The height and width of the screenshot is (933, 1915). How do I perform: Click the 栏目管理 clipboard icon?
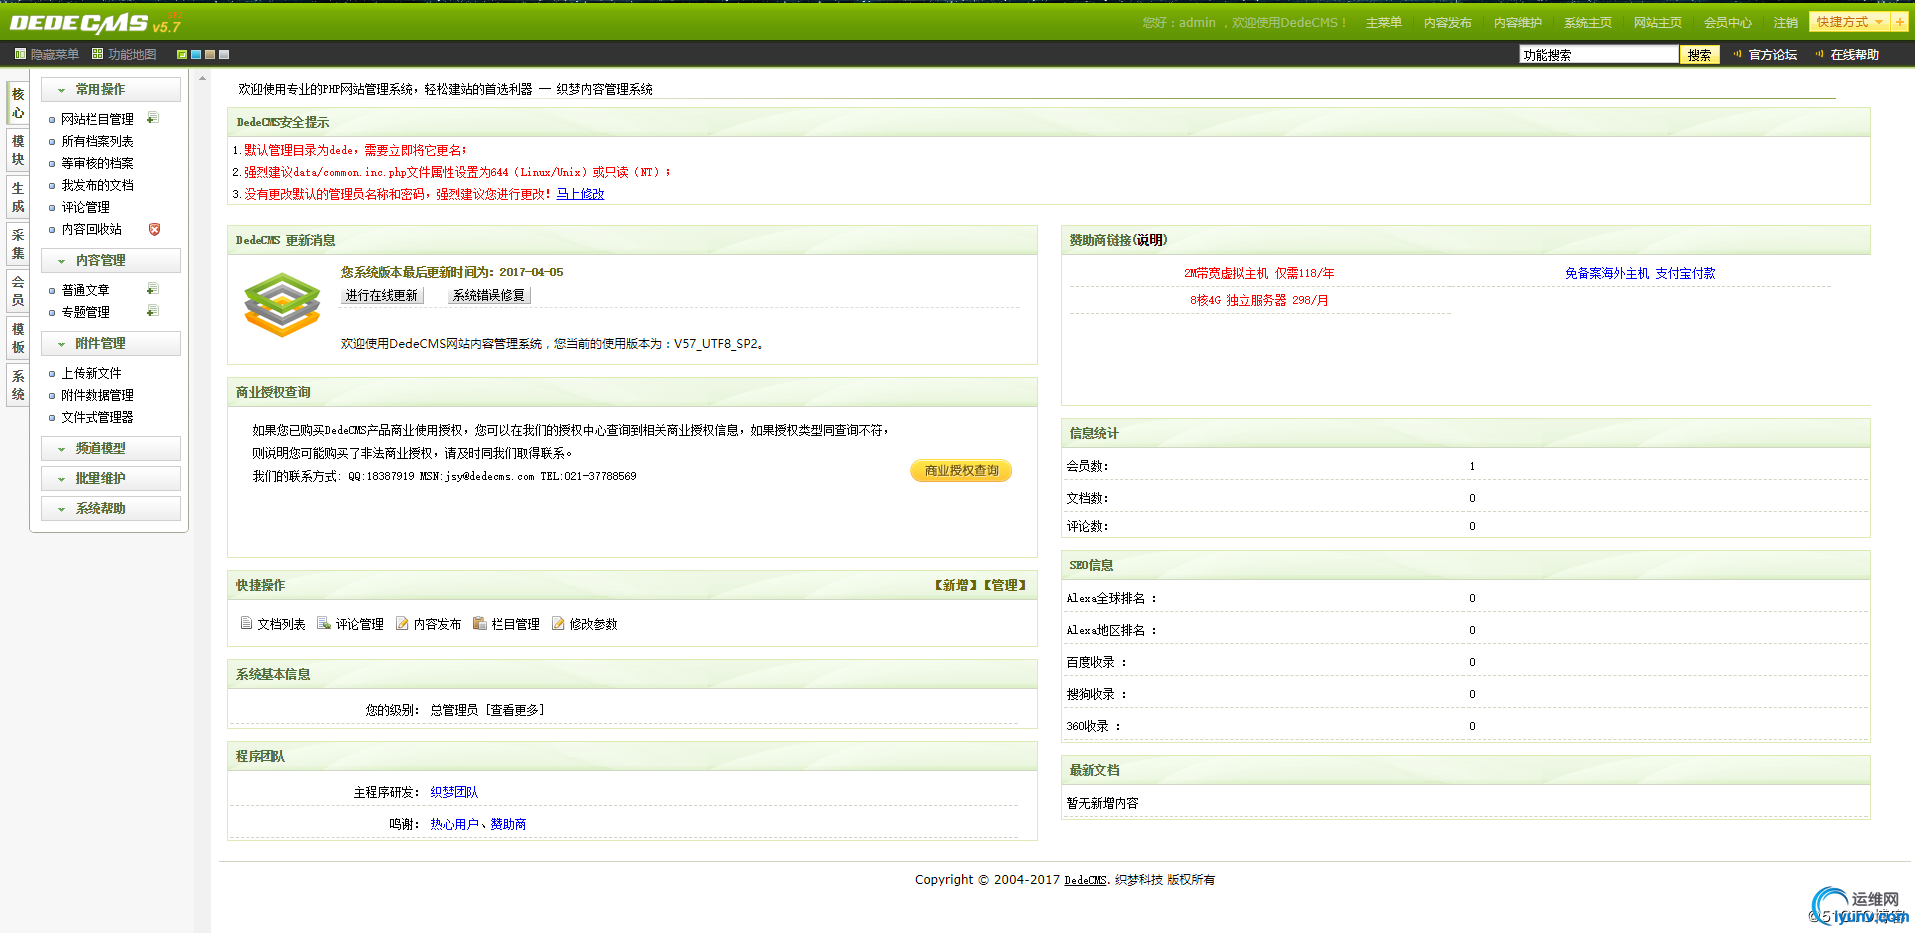[480, 623]
